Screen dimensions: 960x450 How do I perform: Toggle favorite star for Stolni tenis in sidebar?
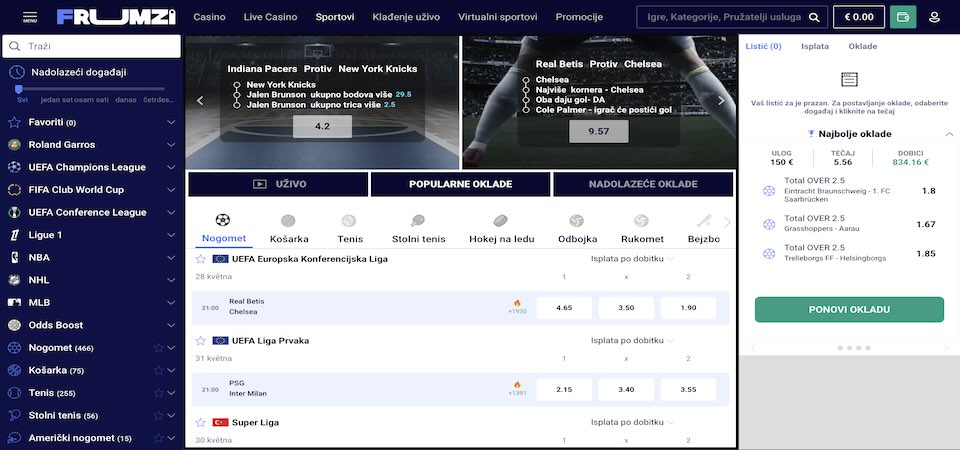[159, 416]
